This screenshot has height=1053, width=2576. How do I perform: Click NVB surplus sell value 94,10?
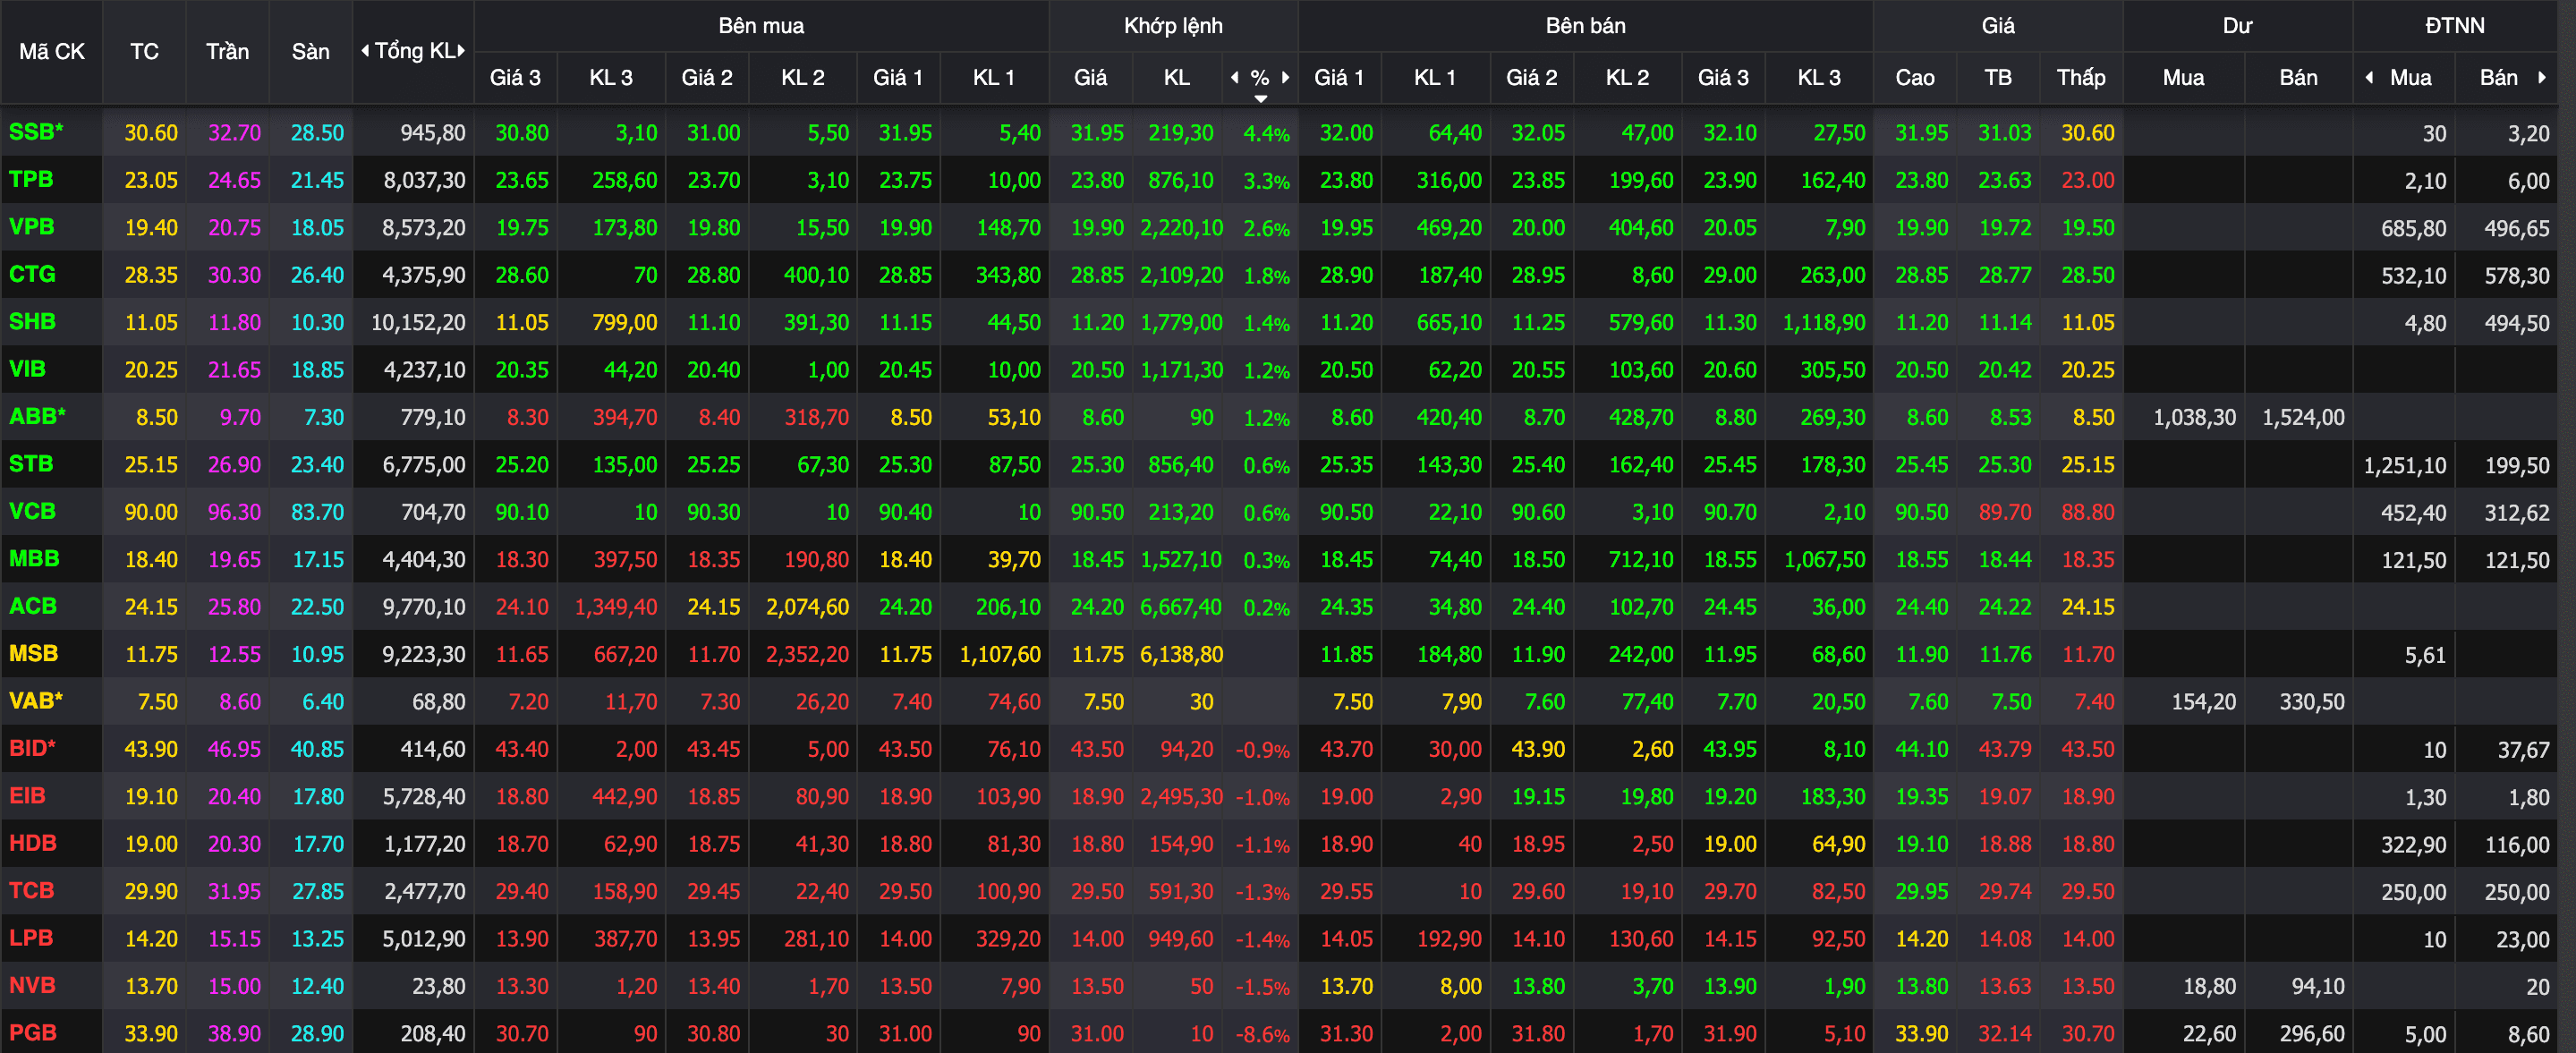point(2318,986)
